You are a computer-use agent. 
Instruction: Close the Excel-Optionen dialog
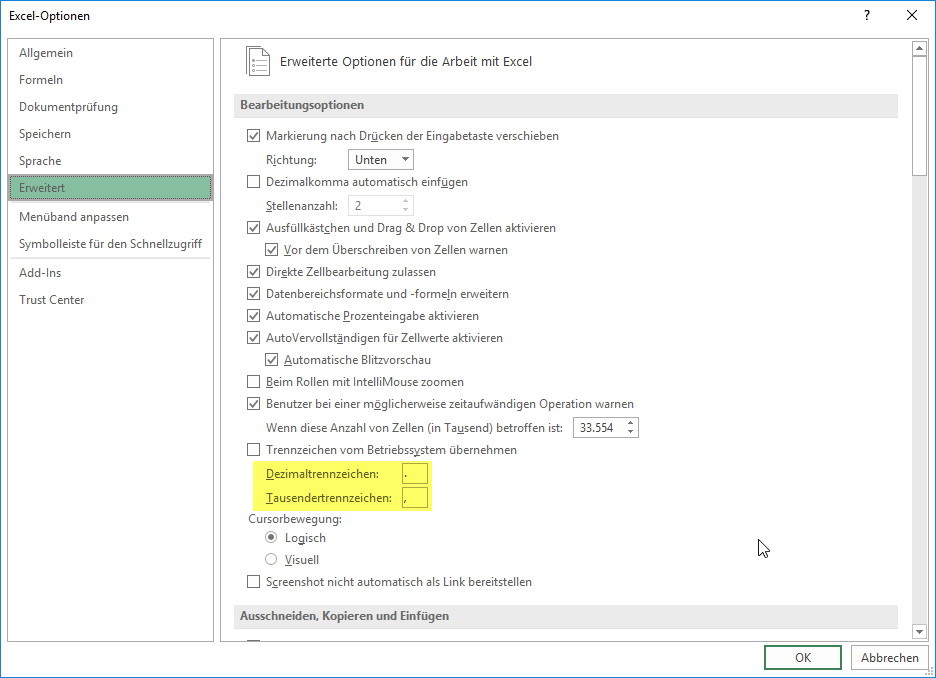click(912, 16)
